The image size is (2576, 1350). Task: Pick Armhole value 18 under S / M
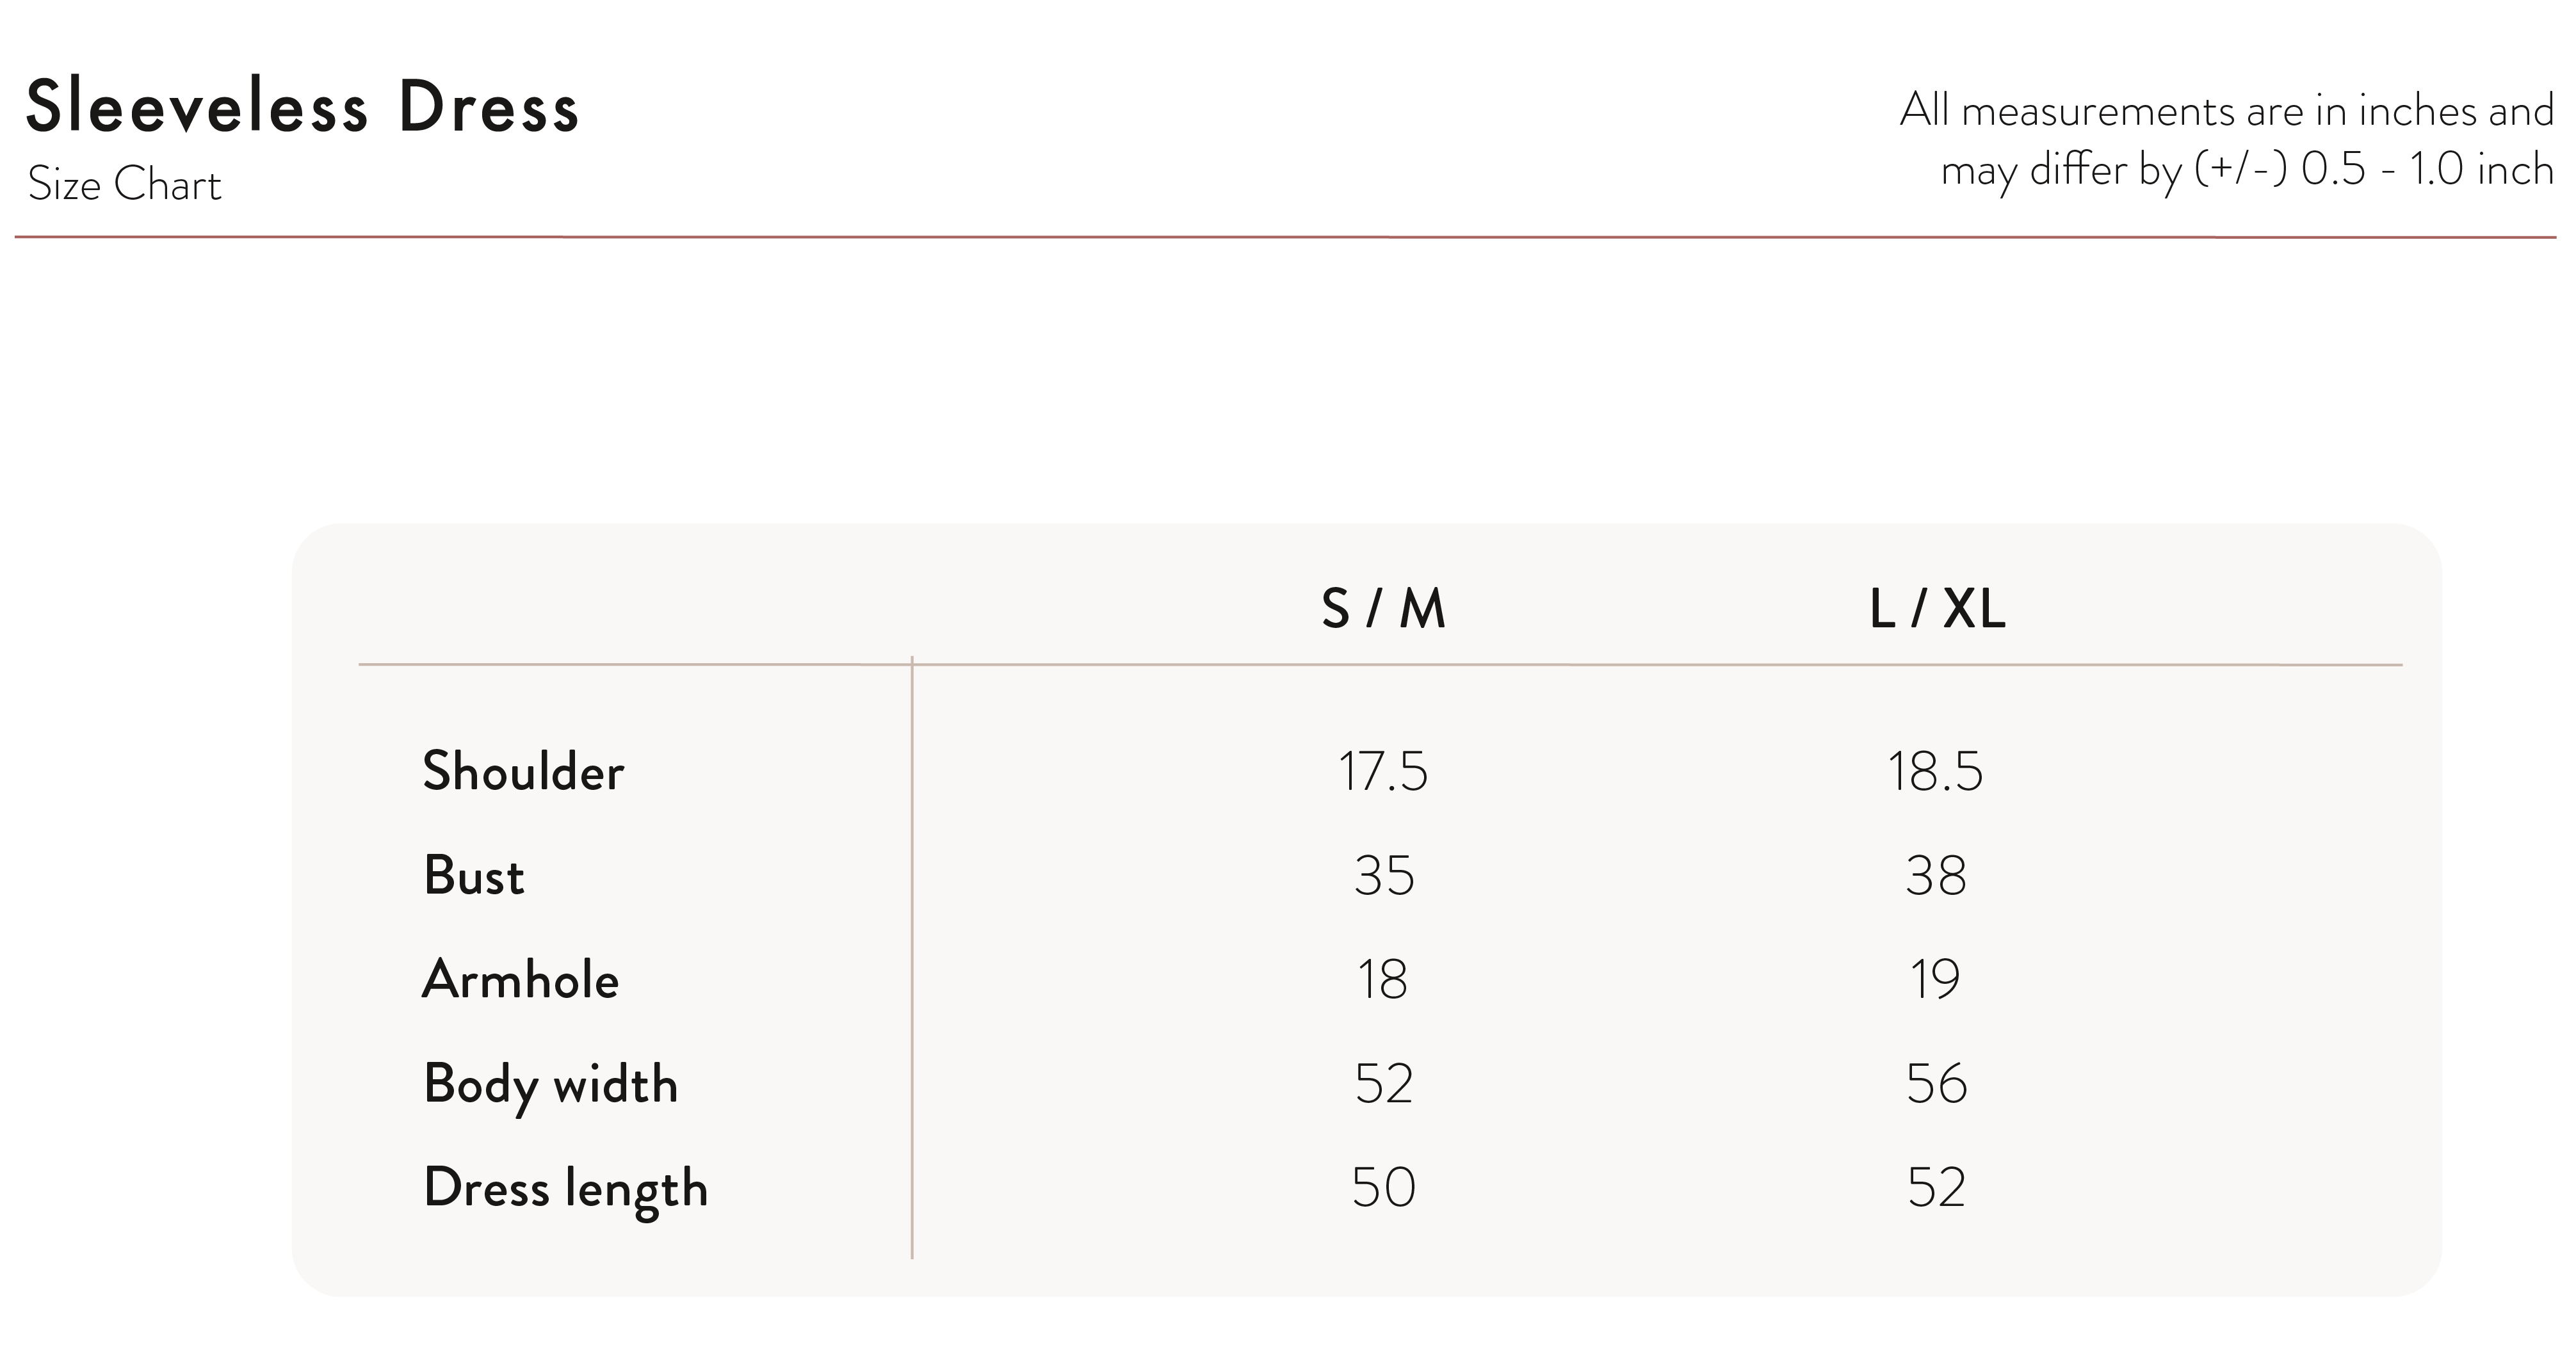(x=1383, y=980)
